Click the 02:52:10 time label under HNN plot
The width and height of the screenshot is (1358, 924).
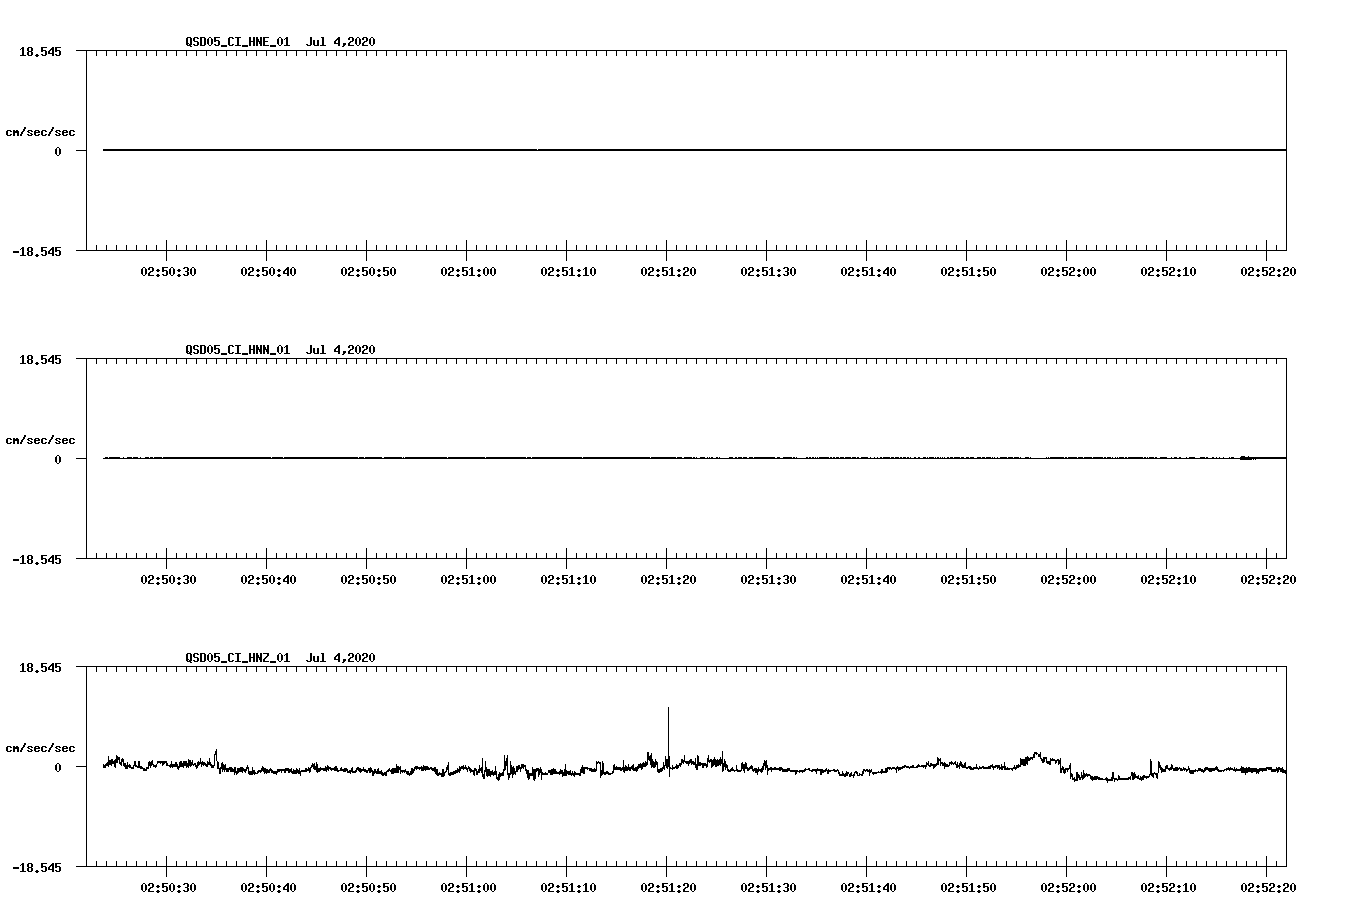1168,580
